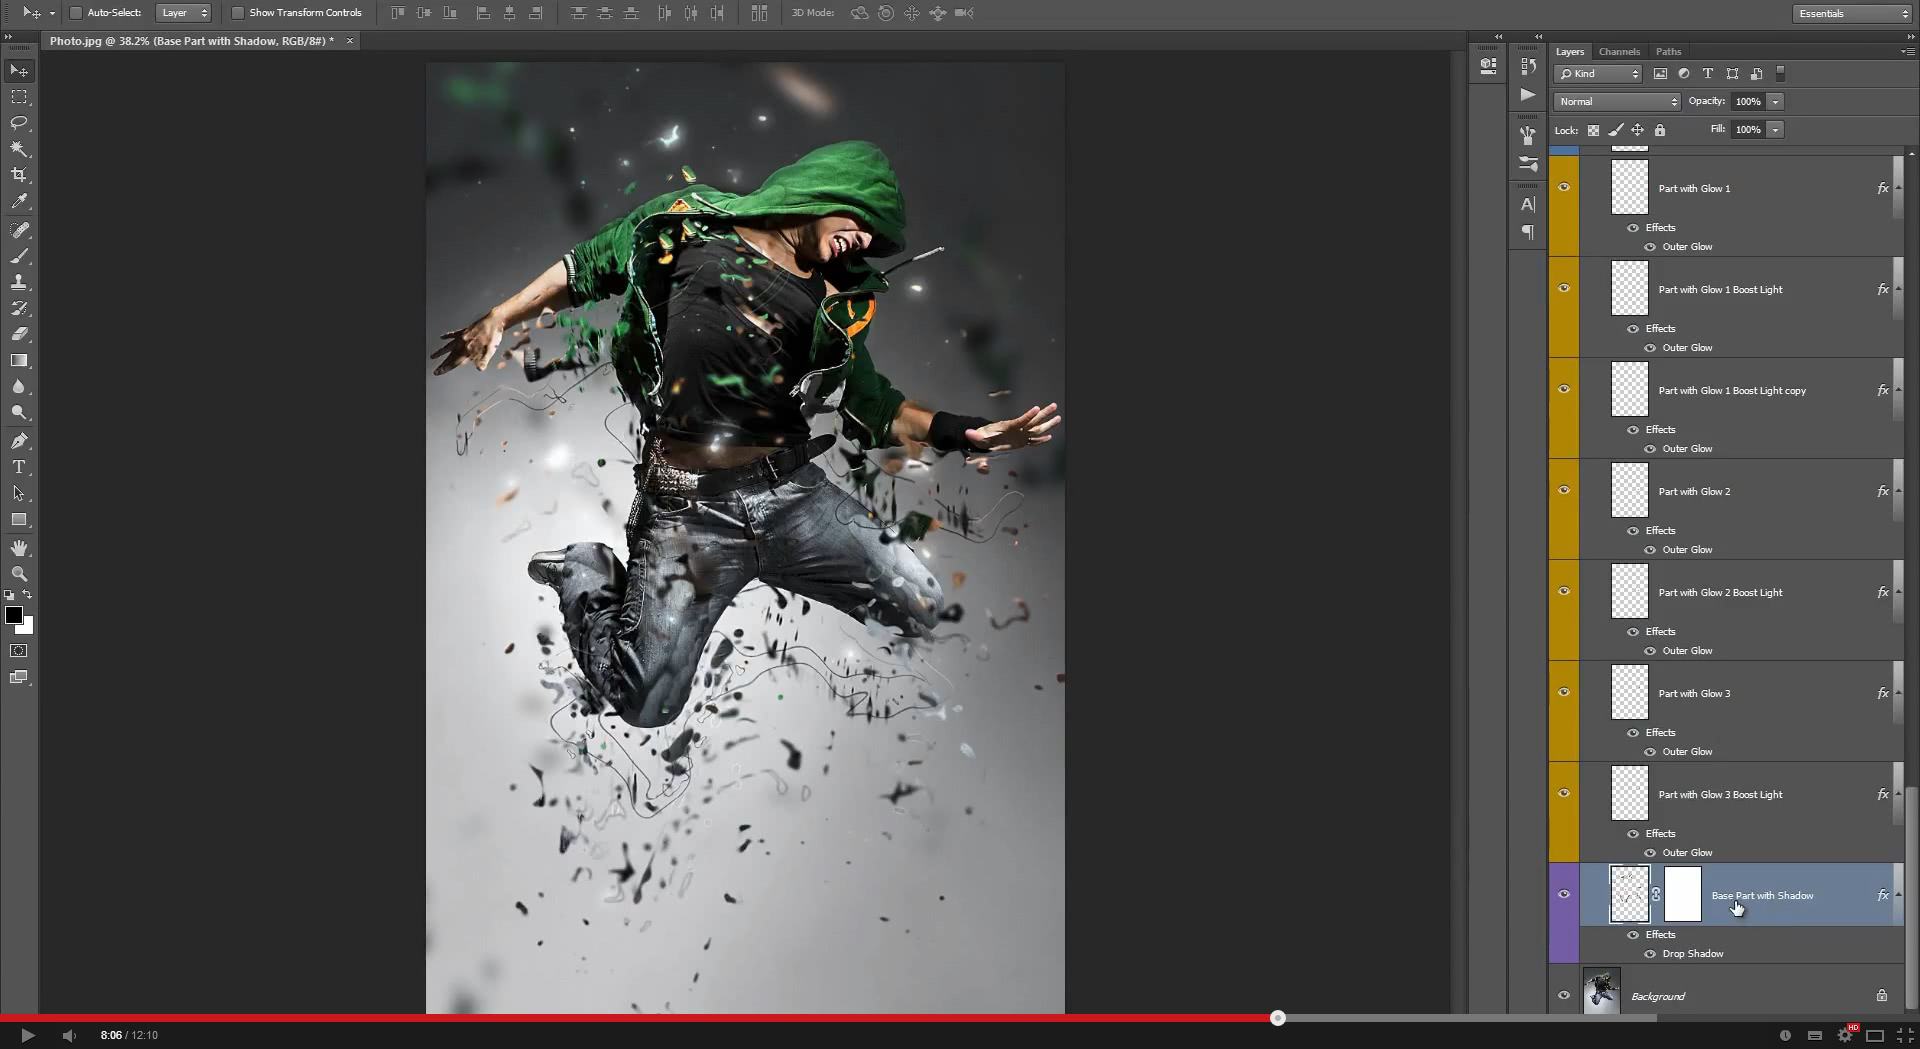Select the Pen tool
Image resolution: width=1920 pixels, height=1049 pixels.
coord(19,441)
